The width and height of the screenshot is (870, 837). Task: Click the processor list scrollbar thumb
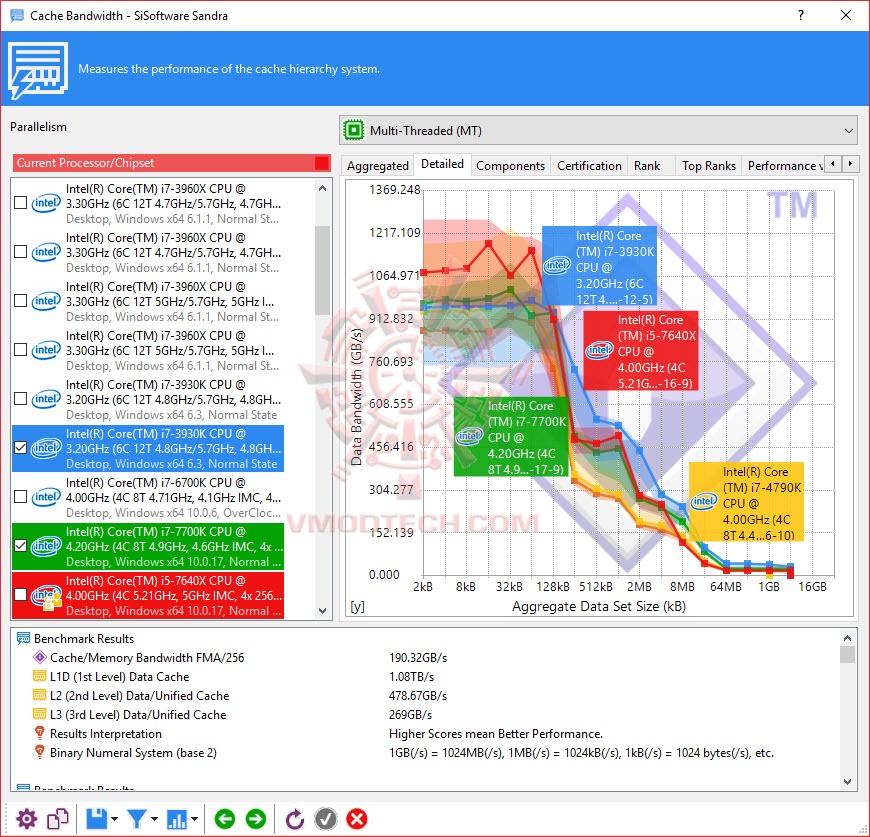click(323, 270)
